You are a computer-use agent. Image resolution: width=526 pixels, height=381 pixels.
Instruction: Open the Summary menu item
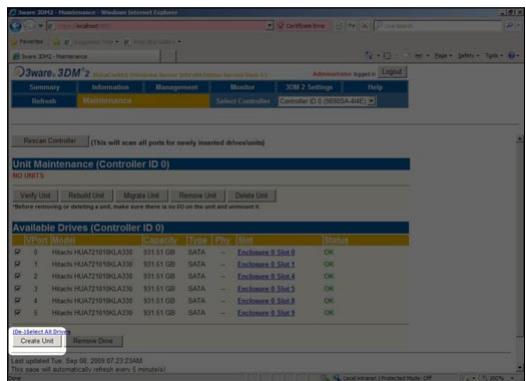coord(44,87)
